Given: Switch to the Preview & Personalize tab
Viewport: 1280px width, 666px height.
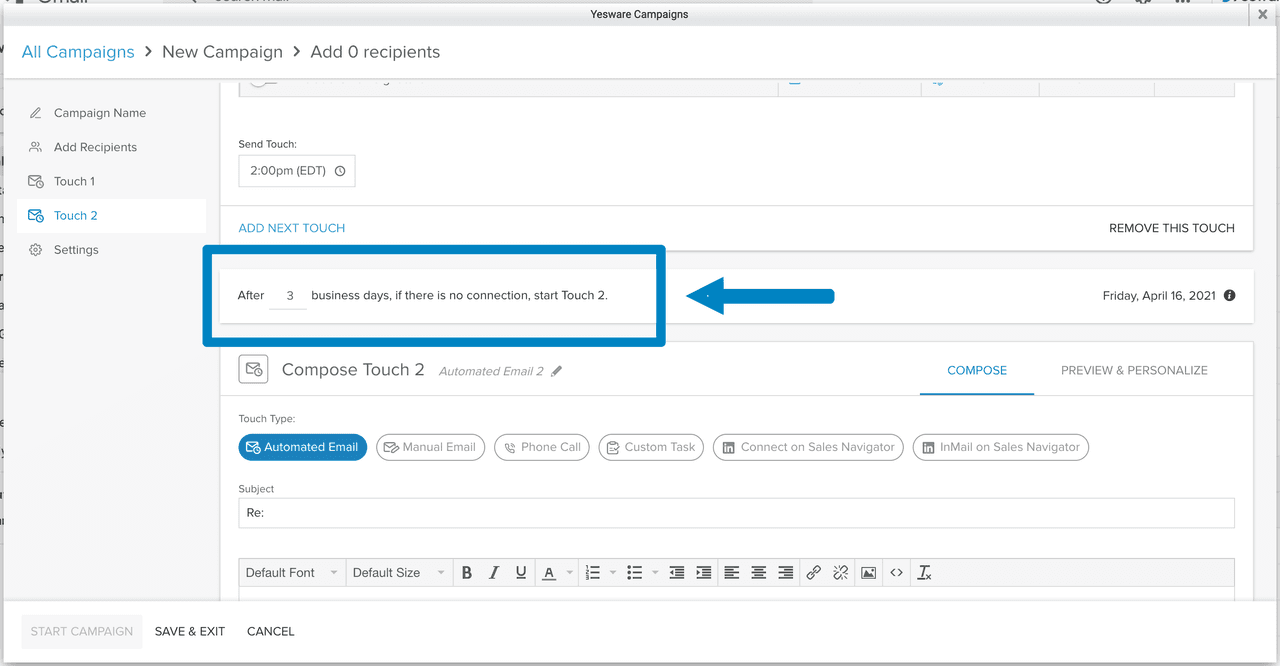Looking at the screenshot, I should [1134, 370].
